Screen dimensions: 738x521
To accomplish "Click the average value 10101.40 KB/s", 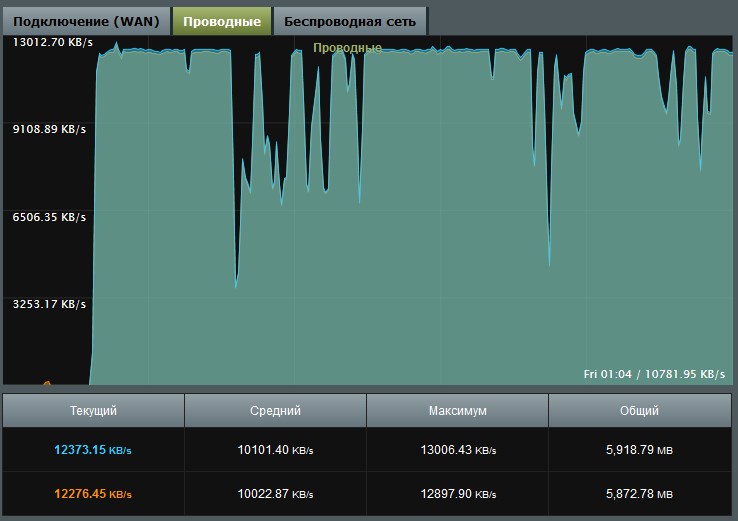I will tap(275, 450).
